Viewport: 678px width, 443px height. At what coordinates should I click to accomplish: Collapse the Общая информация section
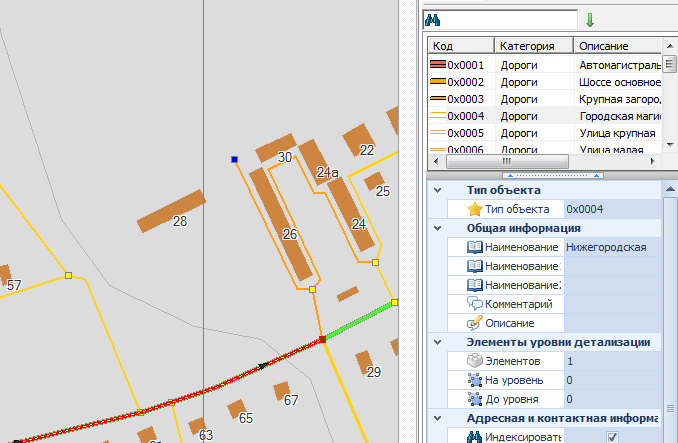point(436,228)
